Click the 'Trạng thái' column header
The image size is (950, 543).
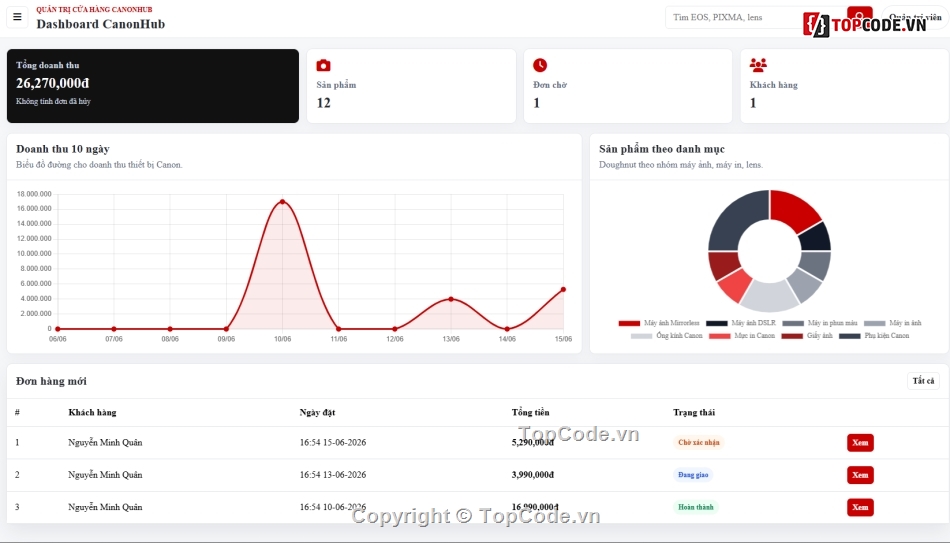click(x=694, y=412)
